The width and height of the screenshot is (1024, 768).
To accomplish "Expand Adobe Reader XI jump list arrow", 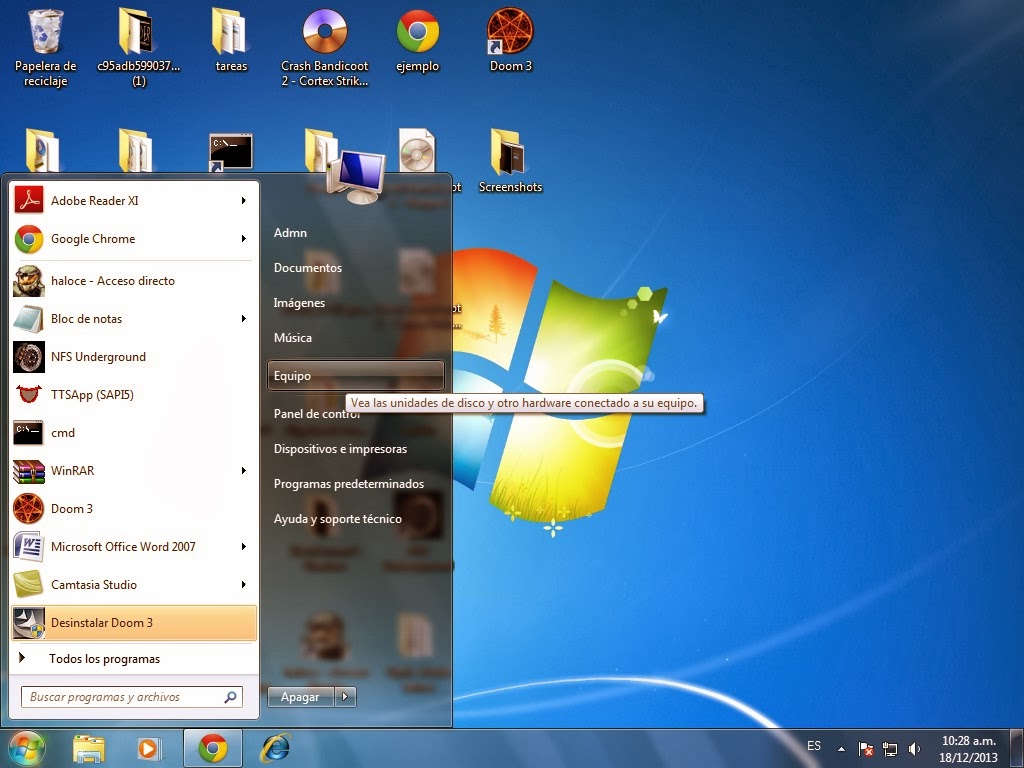I will tap(244, 200).
